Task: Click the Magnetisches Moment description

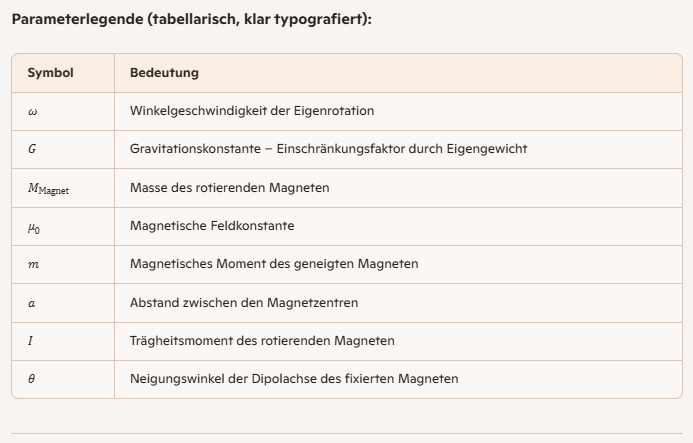Action: click(x=274, y=264)
